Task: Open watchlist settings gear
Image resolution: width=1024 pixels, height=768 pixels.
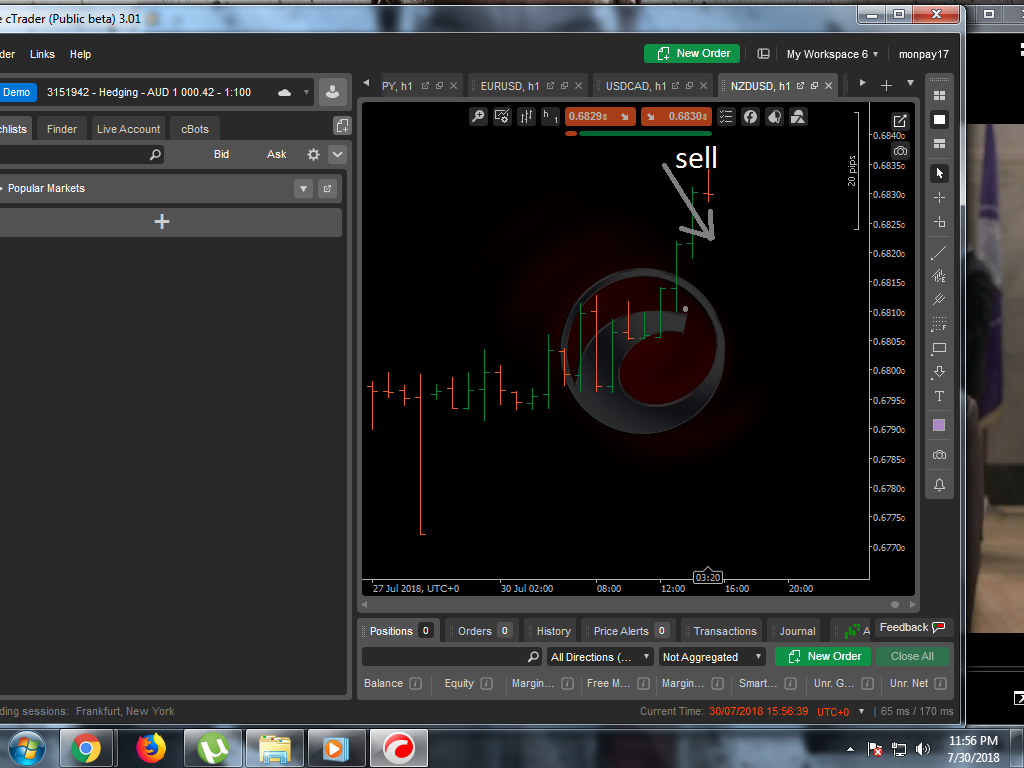Action: (313, 155)
